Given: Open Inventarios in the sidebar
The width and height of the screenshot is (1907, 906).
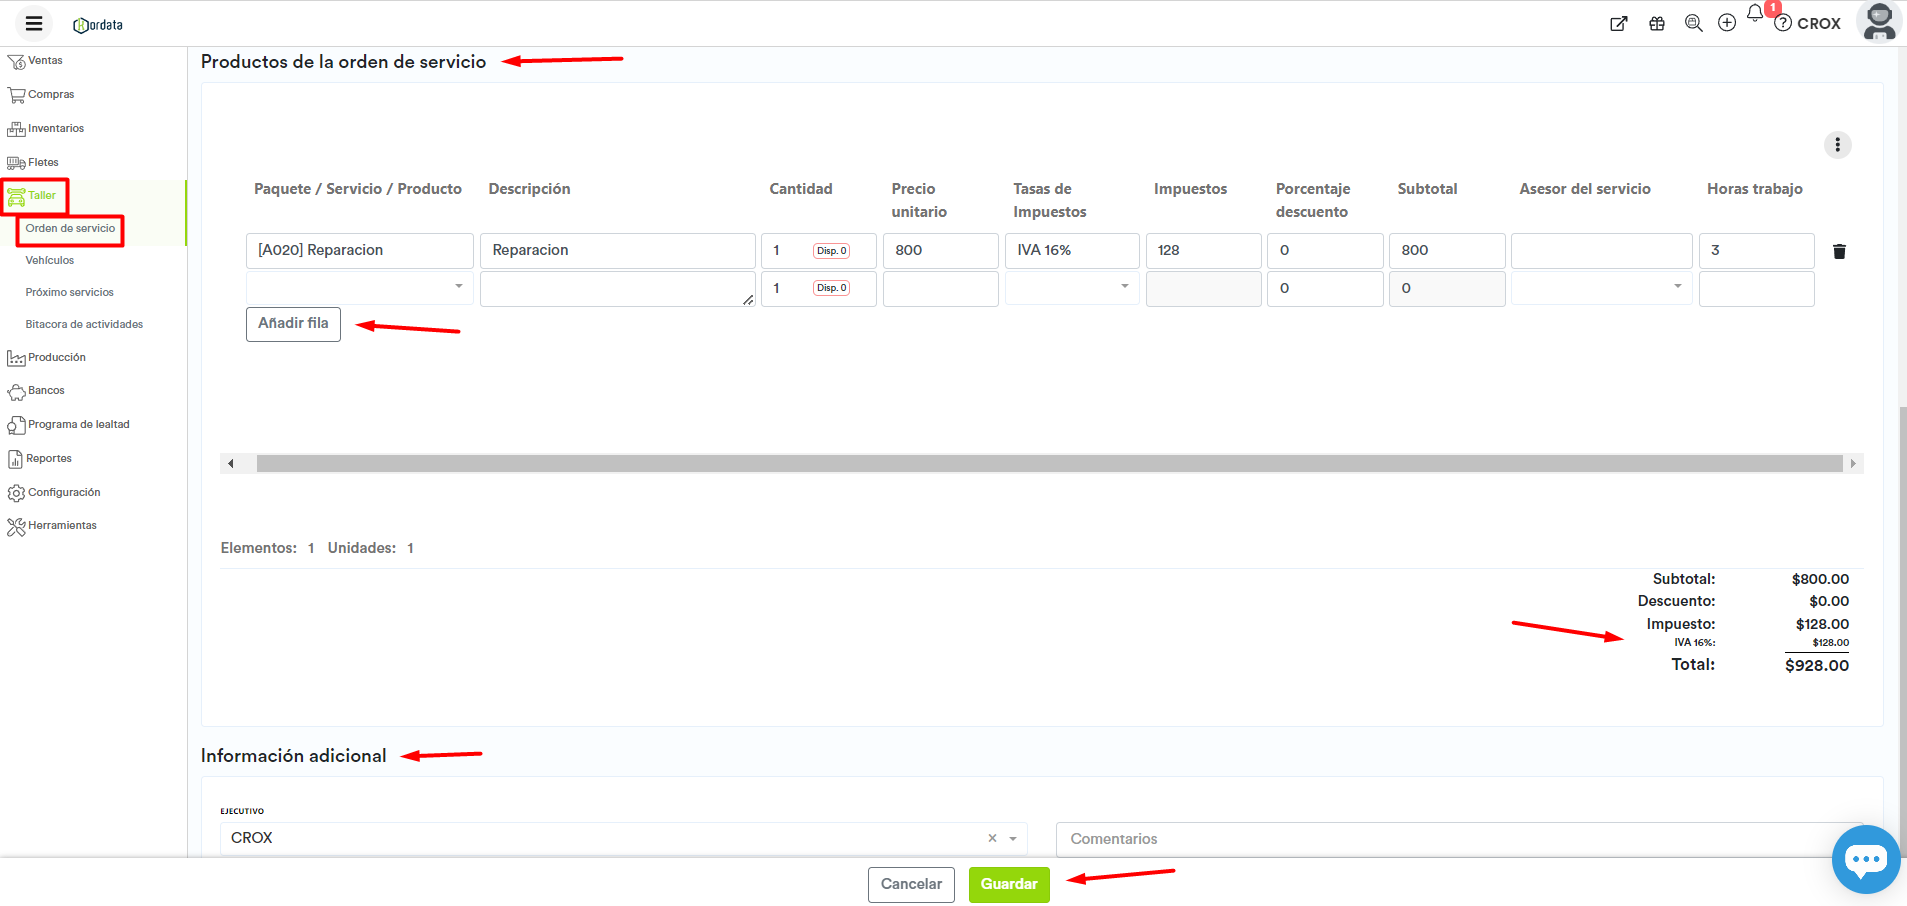Looking at the screenshot, I should pos(56,129).
